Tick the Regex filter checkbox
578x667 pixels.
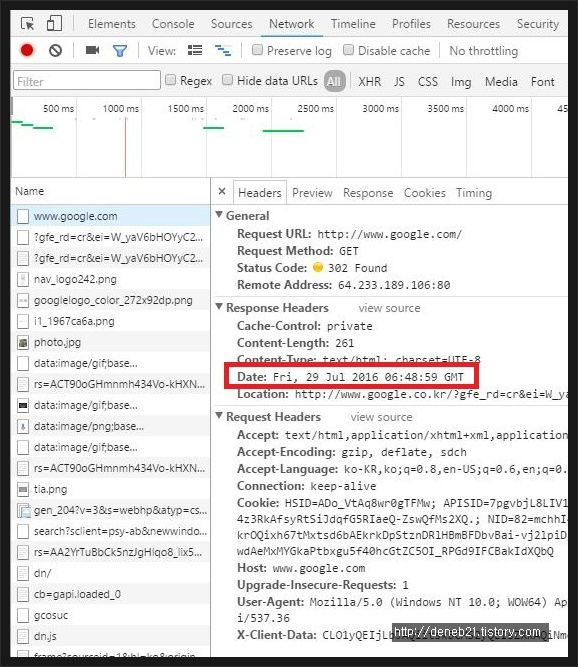coord(170,80)
